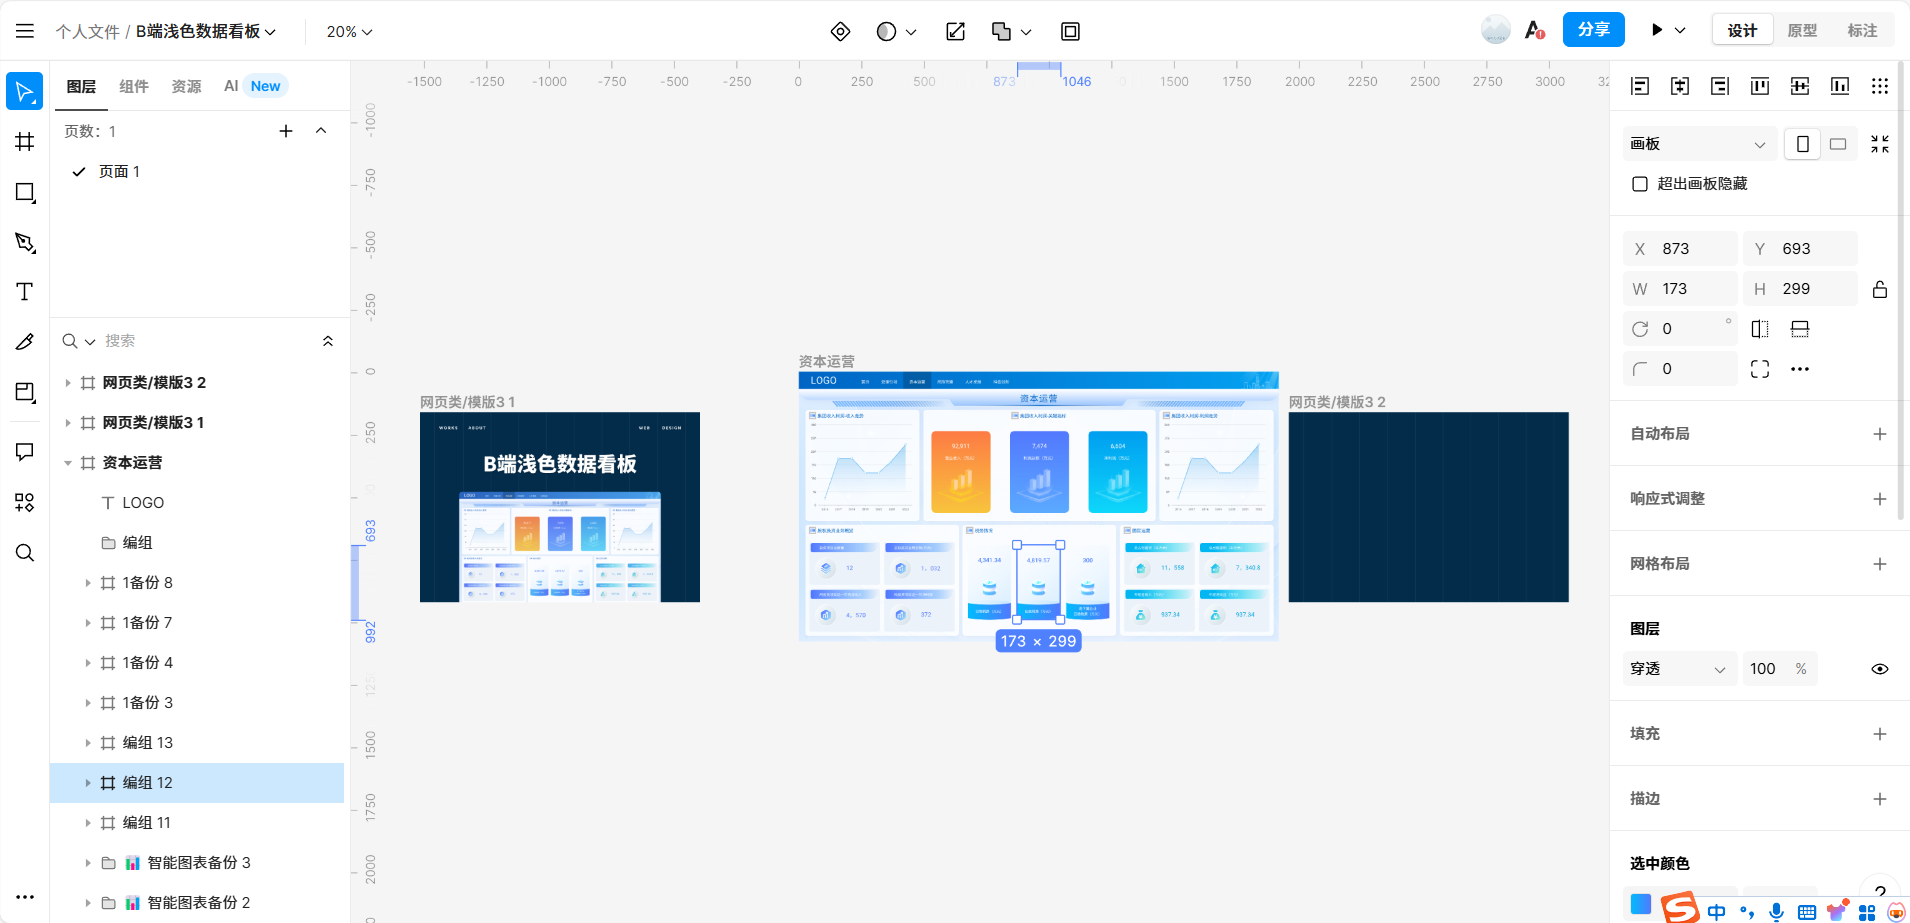The image size is (1910, 923).
Task: Click the tidy up grid dots icon
Action: [1880, 86]
